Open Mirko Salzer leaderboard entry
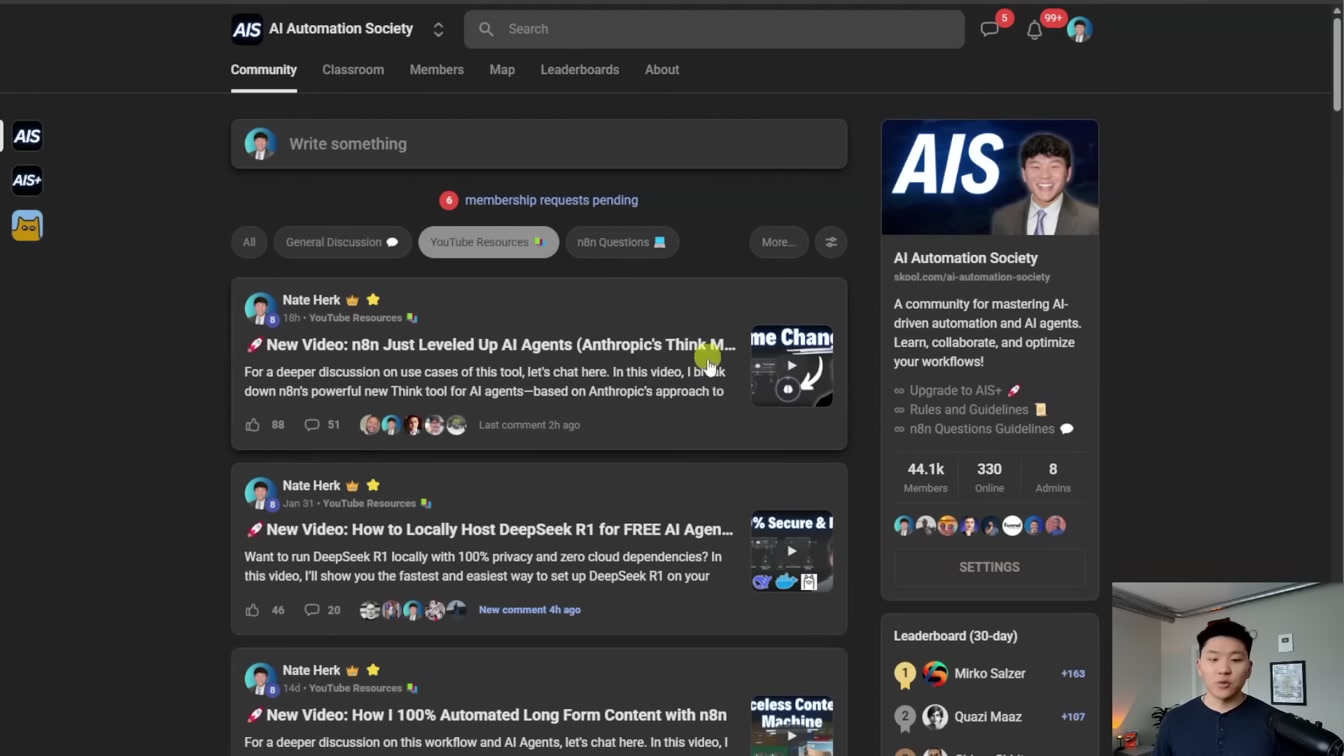This screenshot has width=1344, height=756. 989,674
